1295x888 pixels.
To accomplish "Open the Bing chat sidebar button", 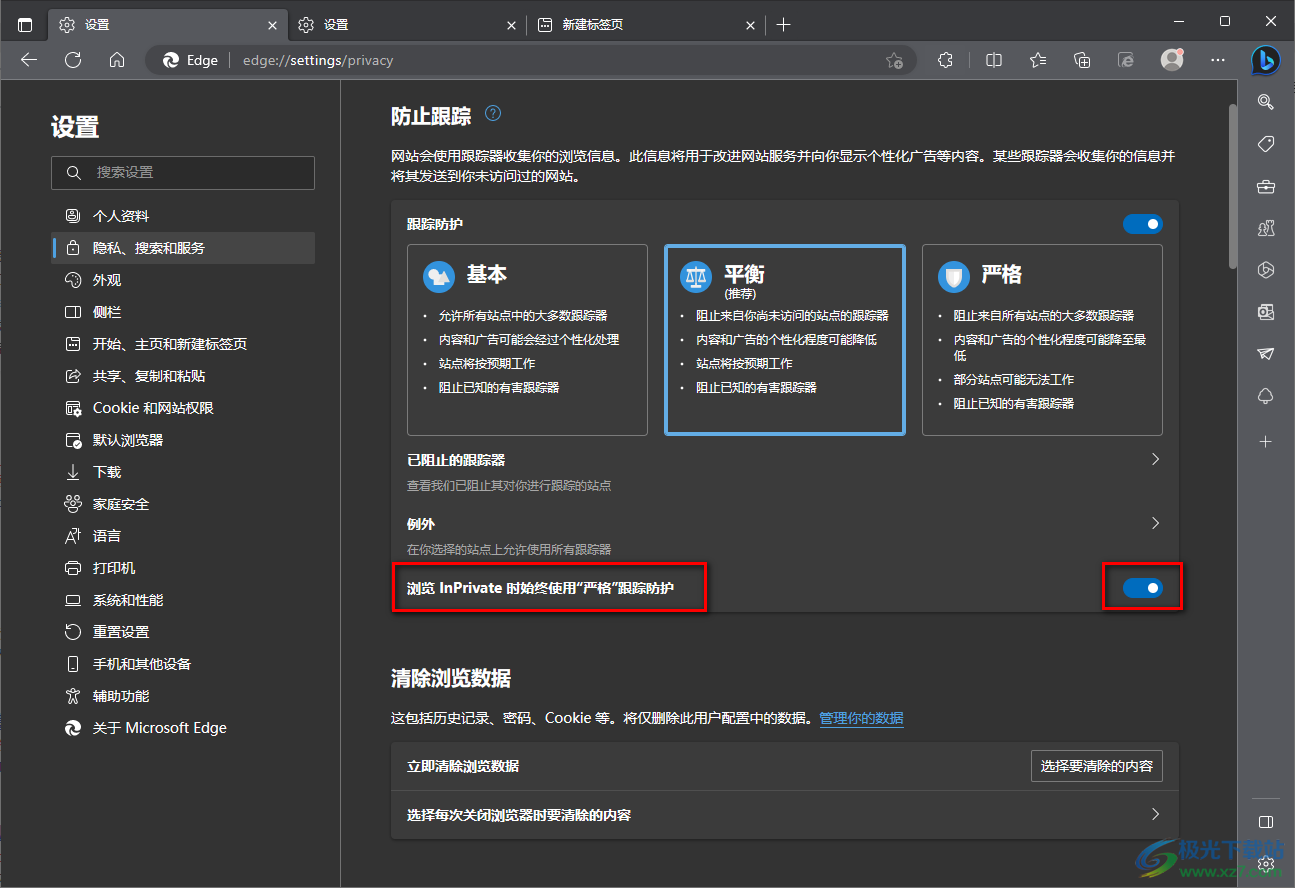I will (1265, 60).
